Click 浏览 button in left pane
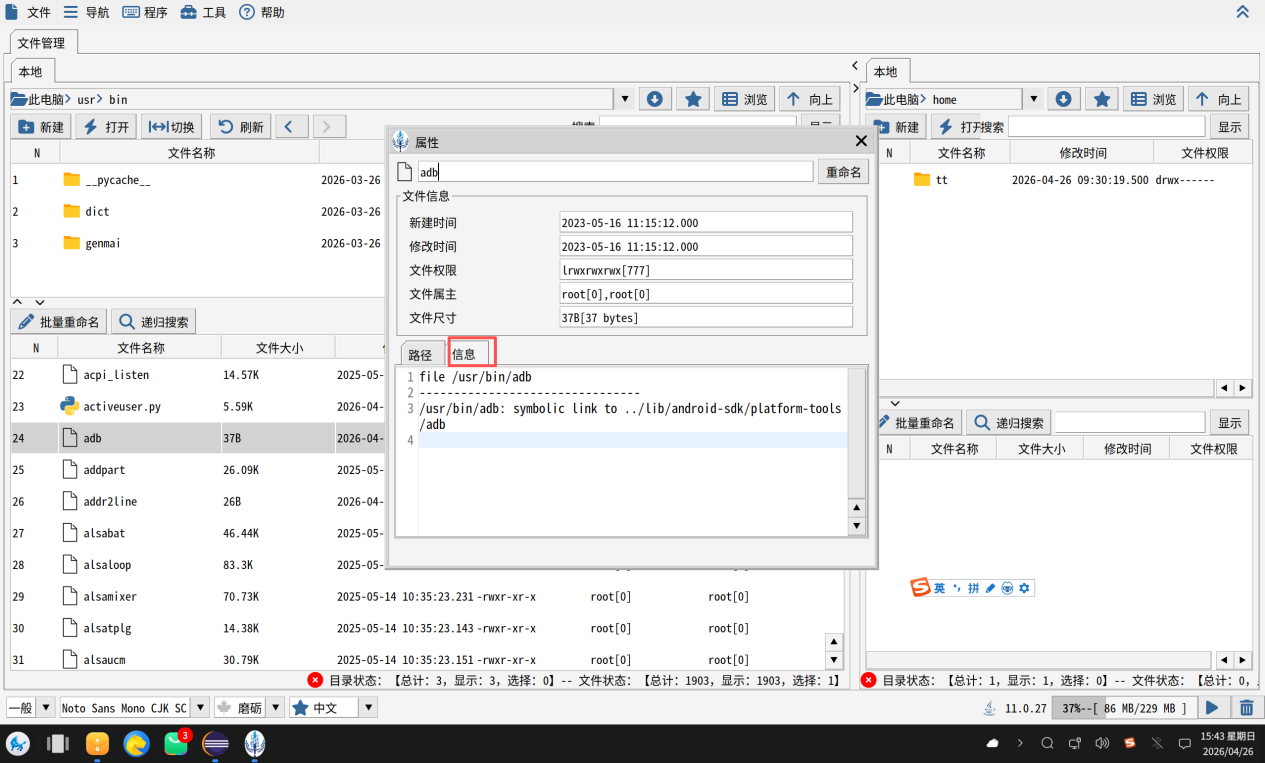The image size is (1265, 763). point(745,99)
